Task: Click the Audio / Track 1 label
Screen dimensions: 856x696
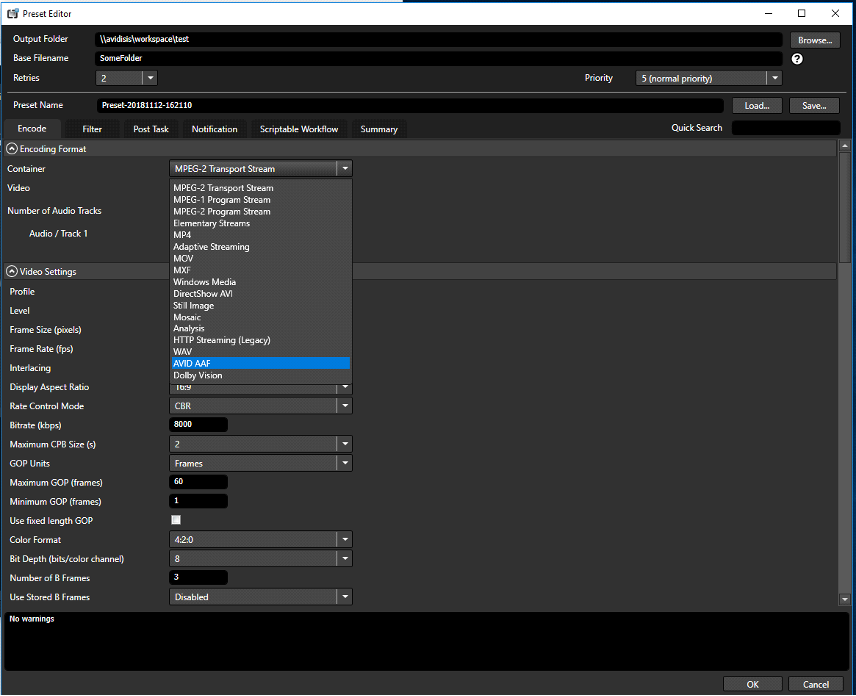Action: (x=58, y=234)
